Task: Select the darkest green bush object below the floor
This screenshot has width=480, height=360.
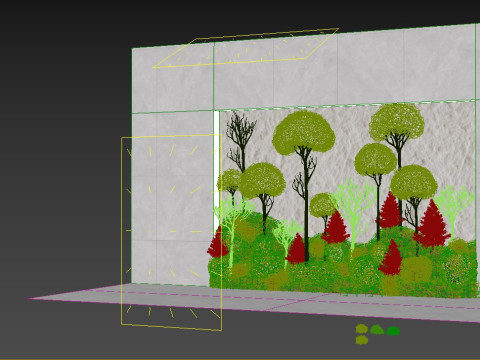Action: 393,331
